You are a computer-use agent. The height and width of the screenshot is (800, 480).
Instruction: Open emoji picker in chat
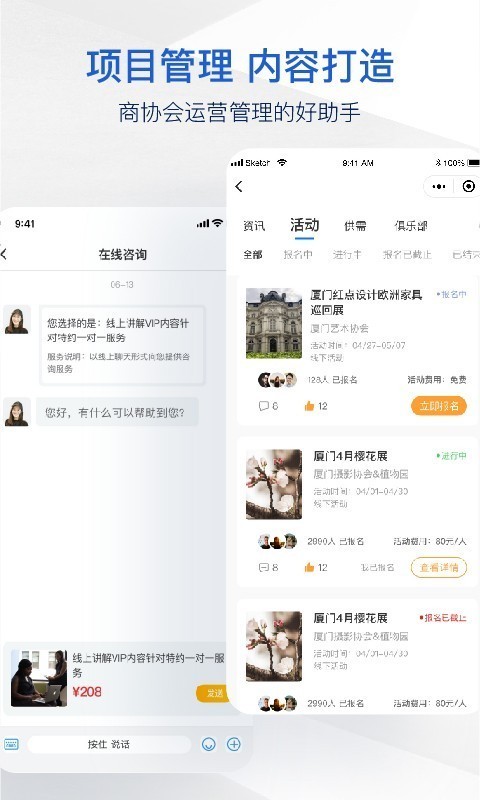coord(209,744)
